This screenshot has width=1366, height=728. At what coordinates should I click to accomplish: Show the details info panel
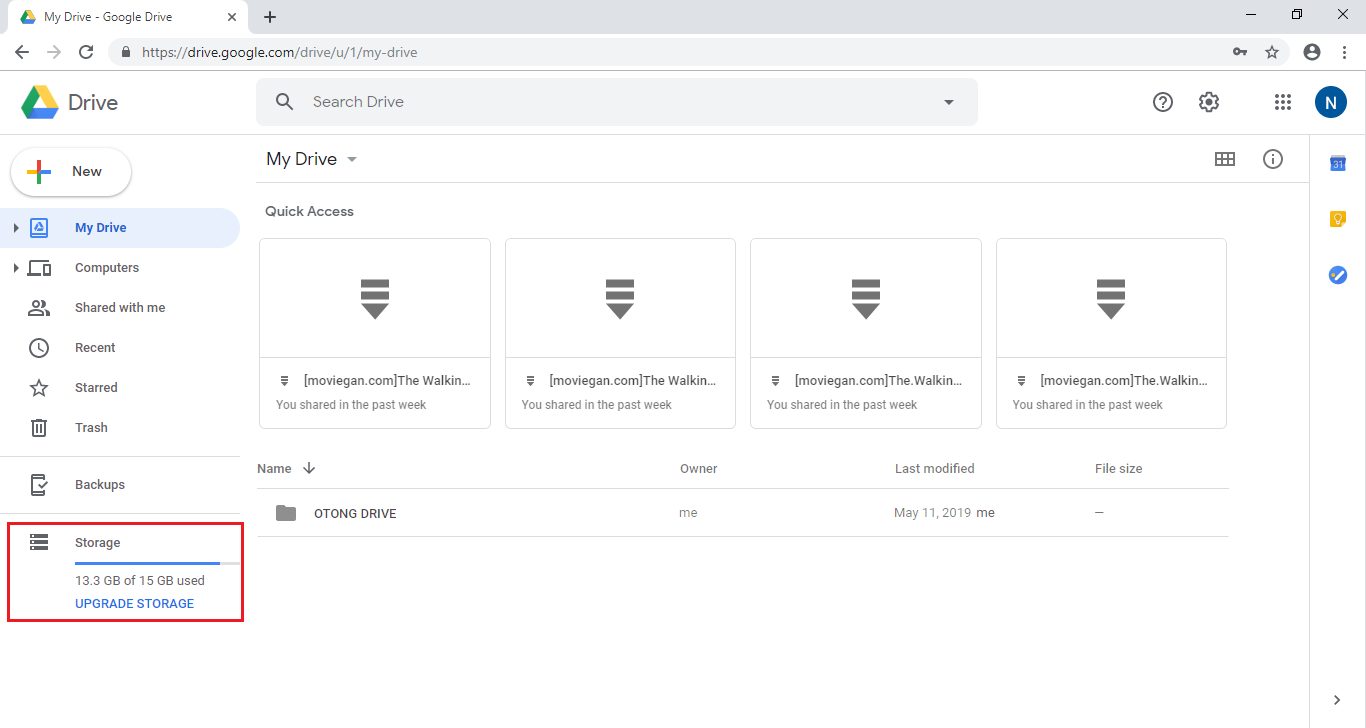coord(1272,158)
